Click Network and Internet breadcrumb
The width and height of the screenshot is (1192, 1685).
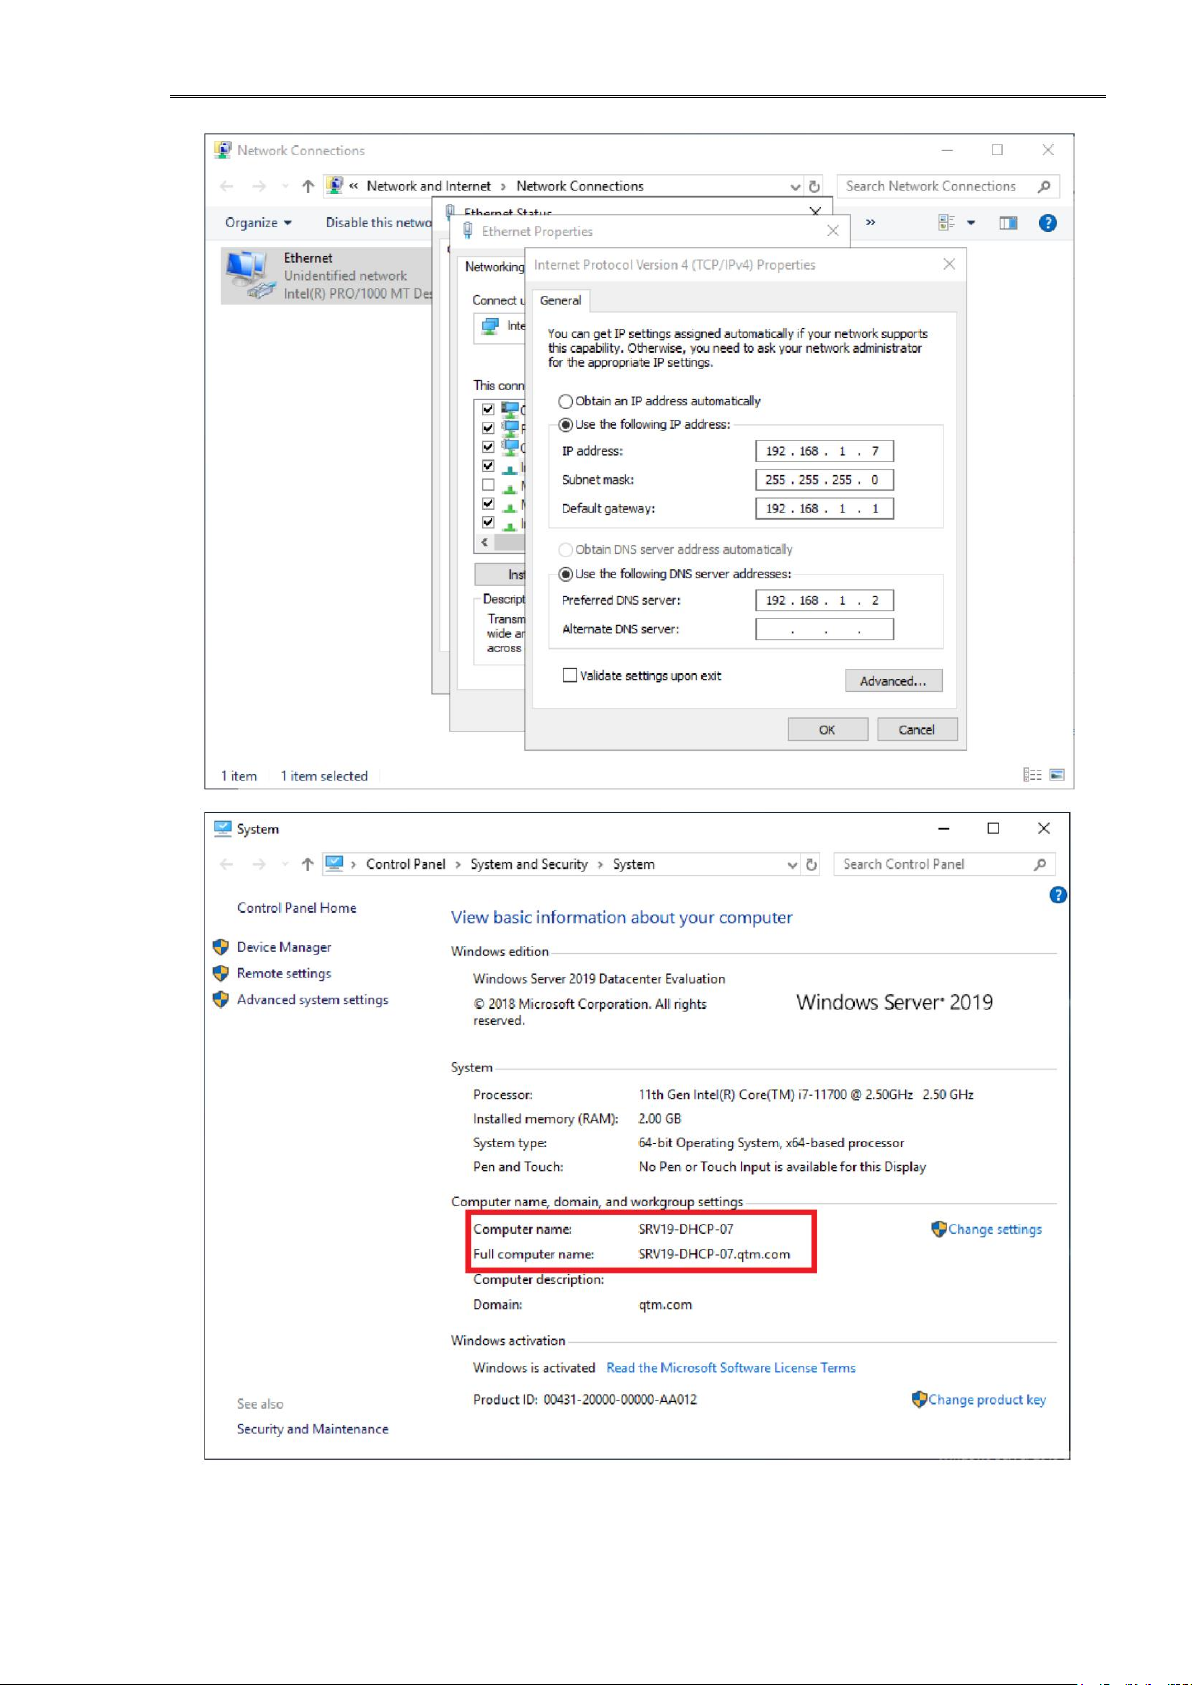pyautogui.click(x=428, y=186)
